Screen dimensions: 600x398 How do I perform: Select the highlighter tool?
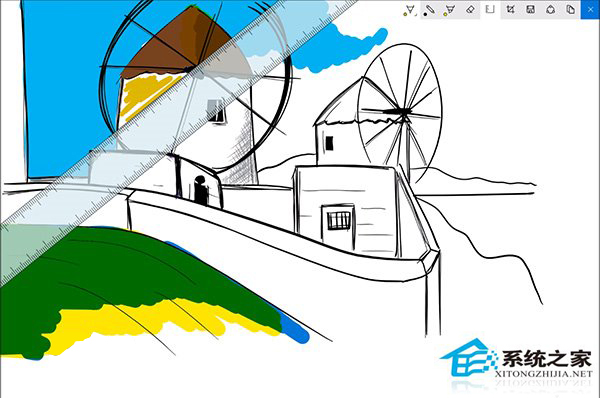click(450, 10)
